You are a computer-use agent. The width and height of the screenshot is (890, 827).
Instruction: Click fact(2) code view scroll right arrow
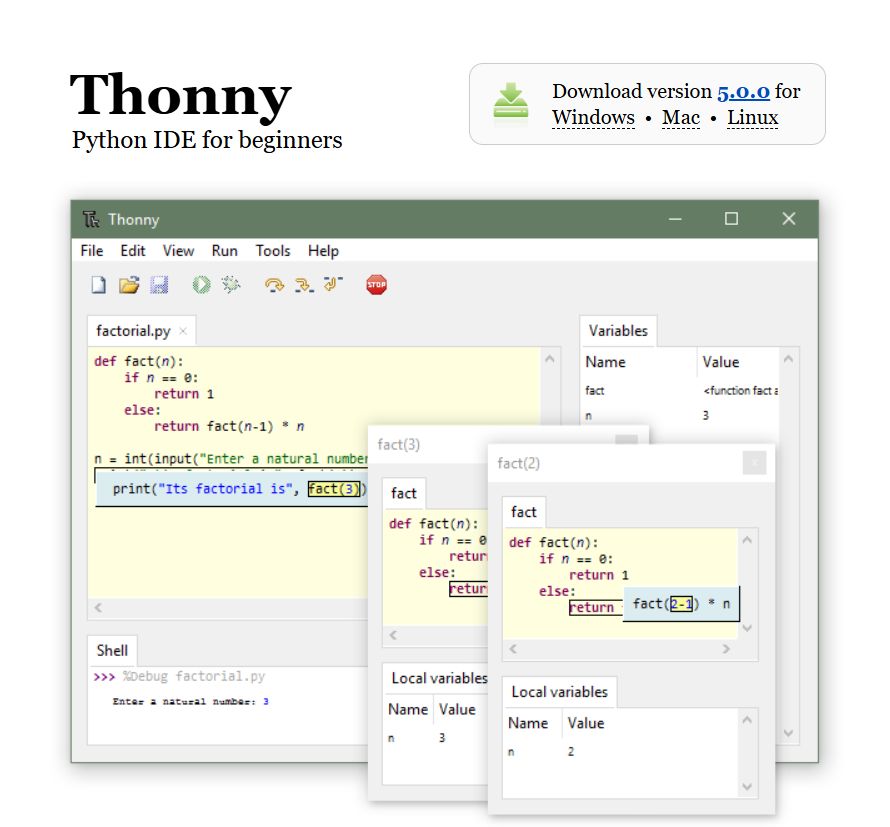tap(726, 648)
